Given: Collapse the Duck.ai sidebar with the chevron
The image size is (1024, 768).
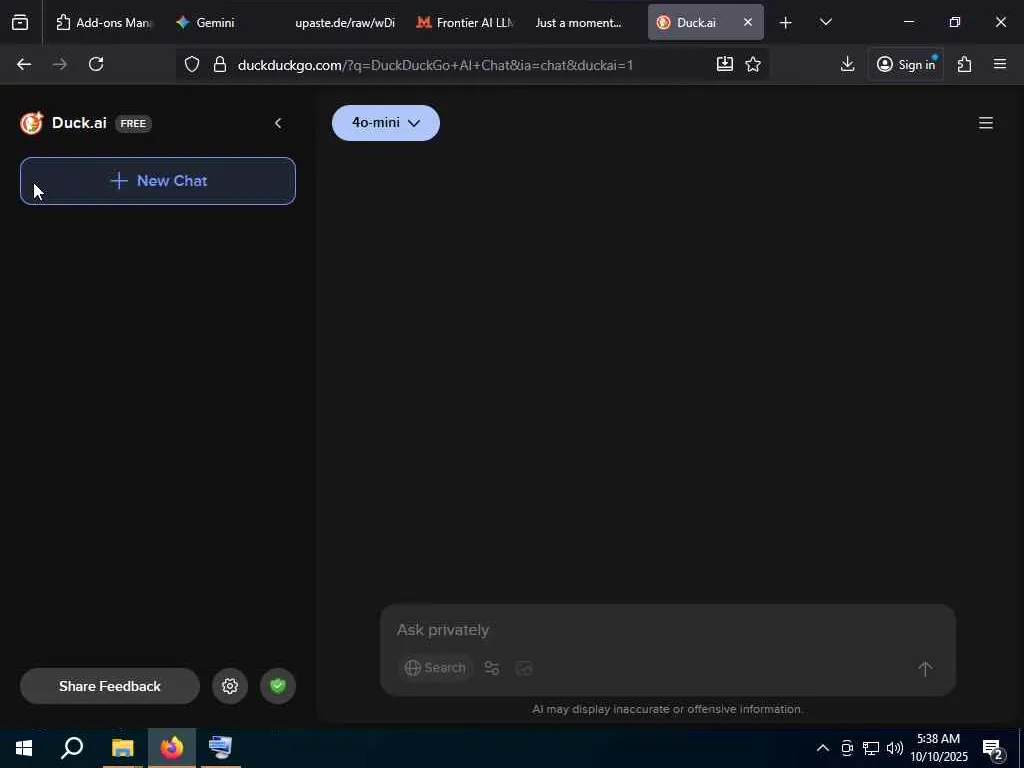Looking at the screenshot, I should click(278, 123).
